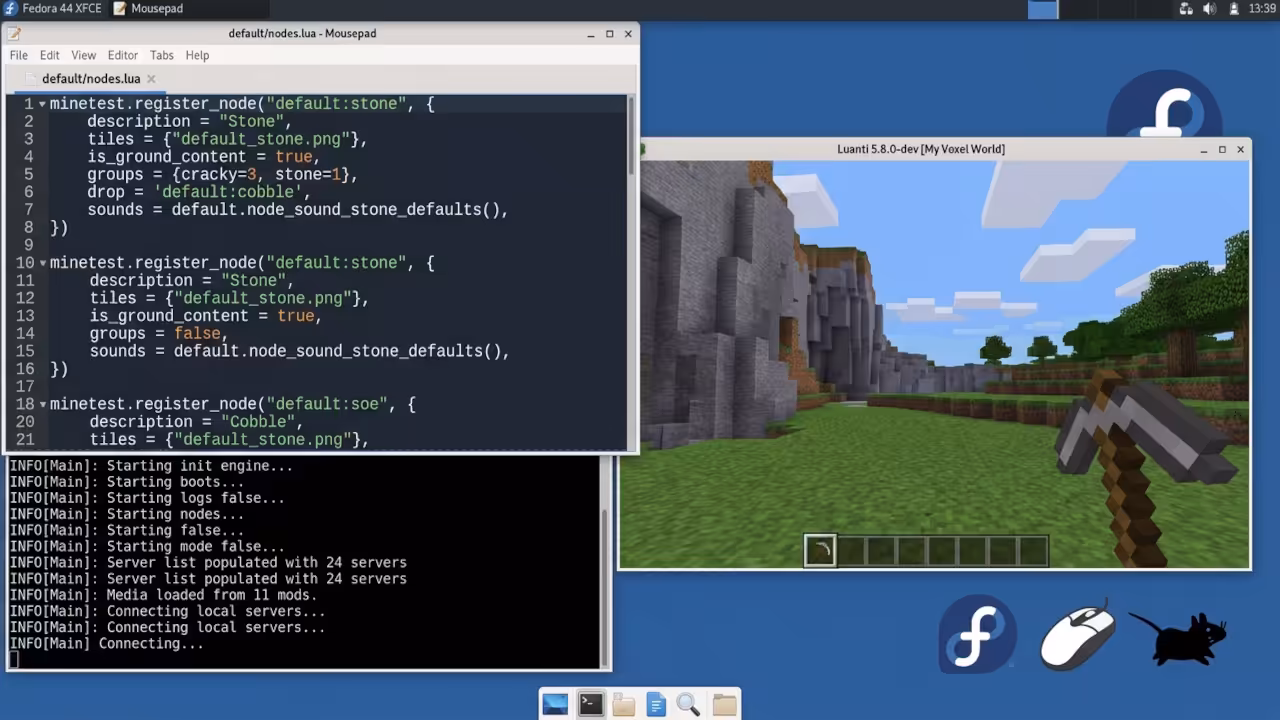The height and width of the screenshot is (720, 1280).
Task: Click code line groups = {cracky=3, stone=1}
Action: tap(222, 174)
